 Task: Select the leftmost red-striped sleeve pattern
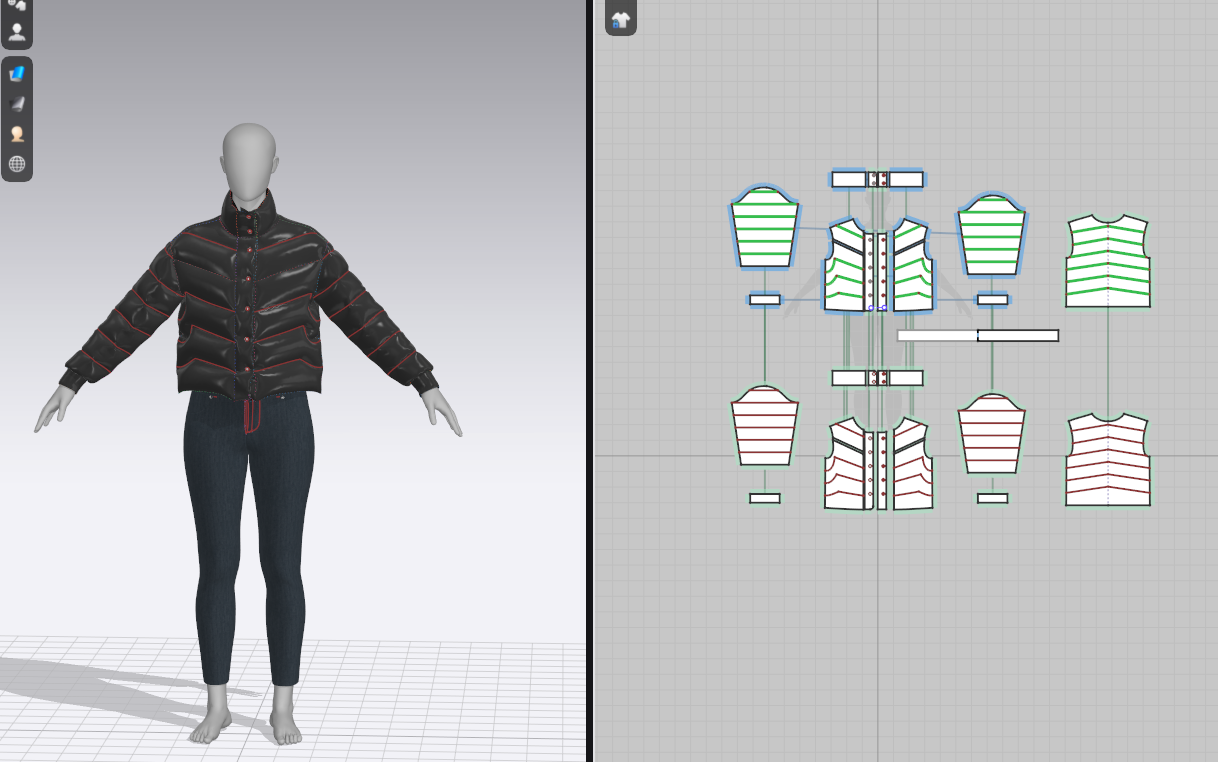click(765, 427)
